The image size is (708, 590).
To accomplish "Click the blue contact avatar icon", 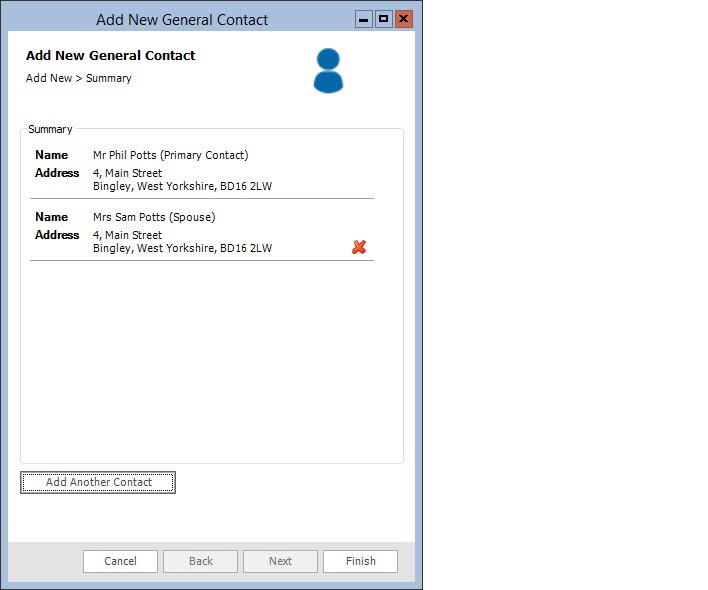I will pyautogui.click(x=328, y=71).
